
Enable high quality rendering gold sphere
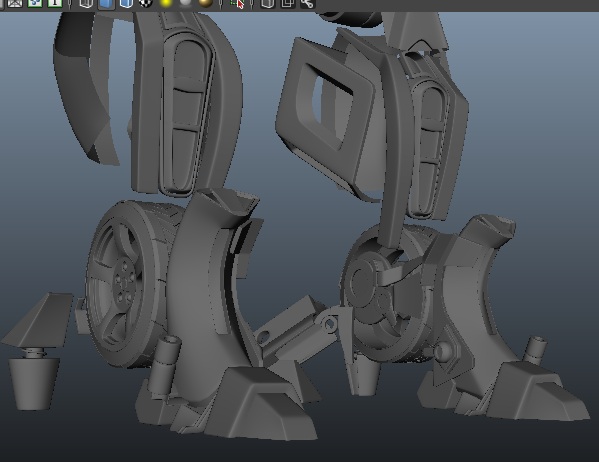tap(206, 3)
